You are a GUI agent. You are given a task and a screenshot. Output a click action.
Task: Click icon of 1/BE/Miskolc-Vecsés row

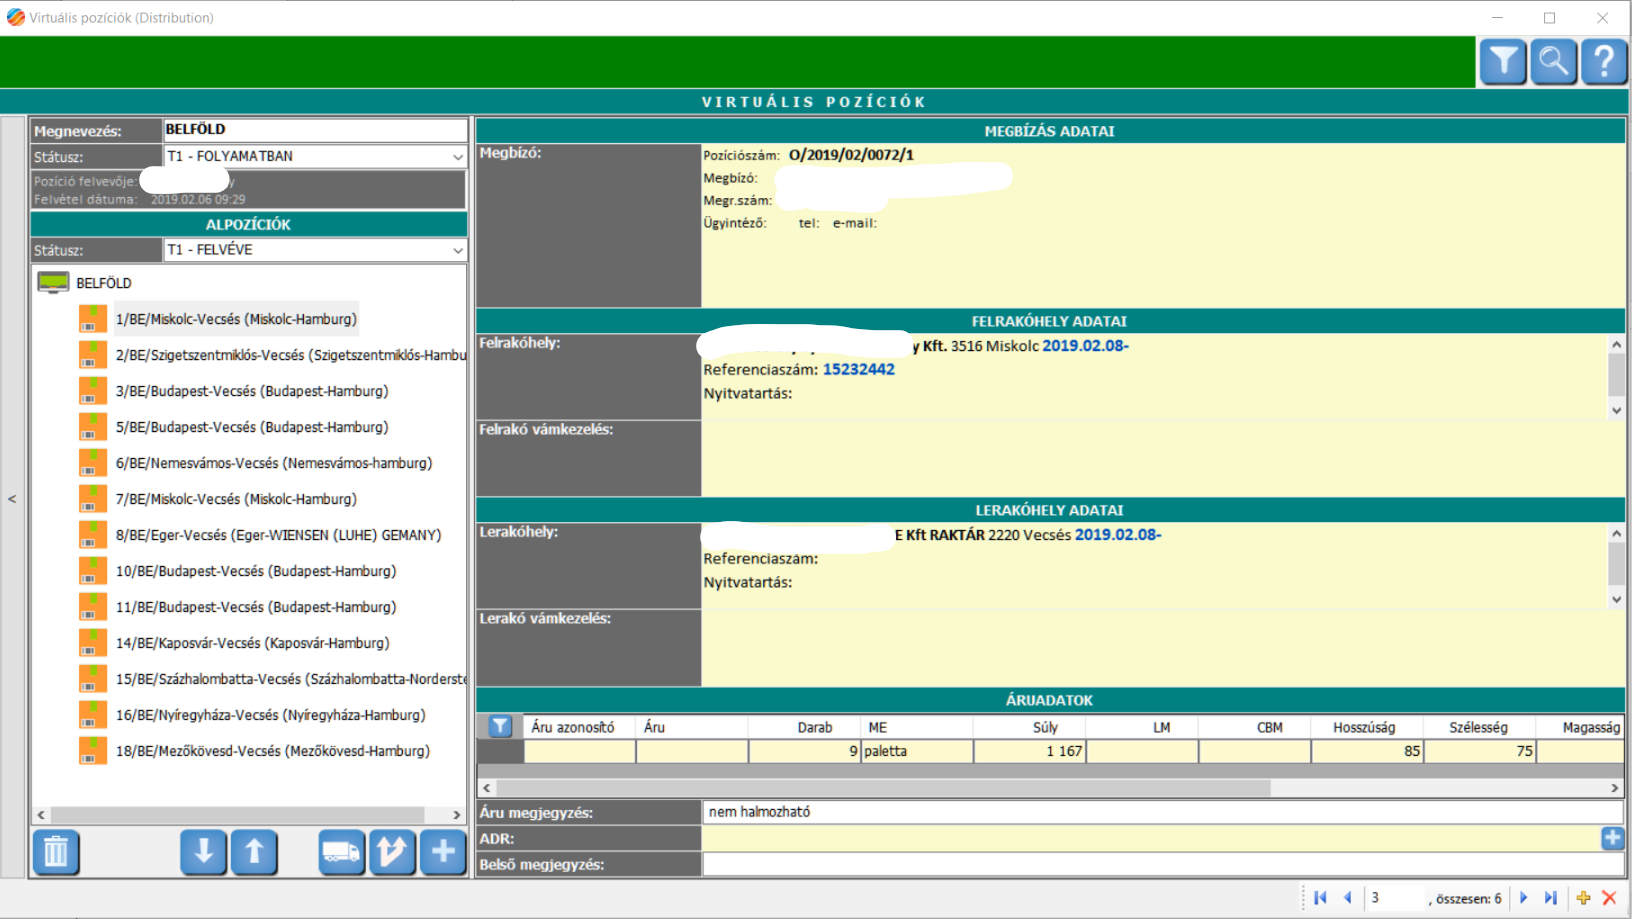tap(93, 319)
